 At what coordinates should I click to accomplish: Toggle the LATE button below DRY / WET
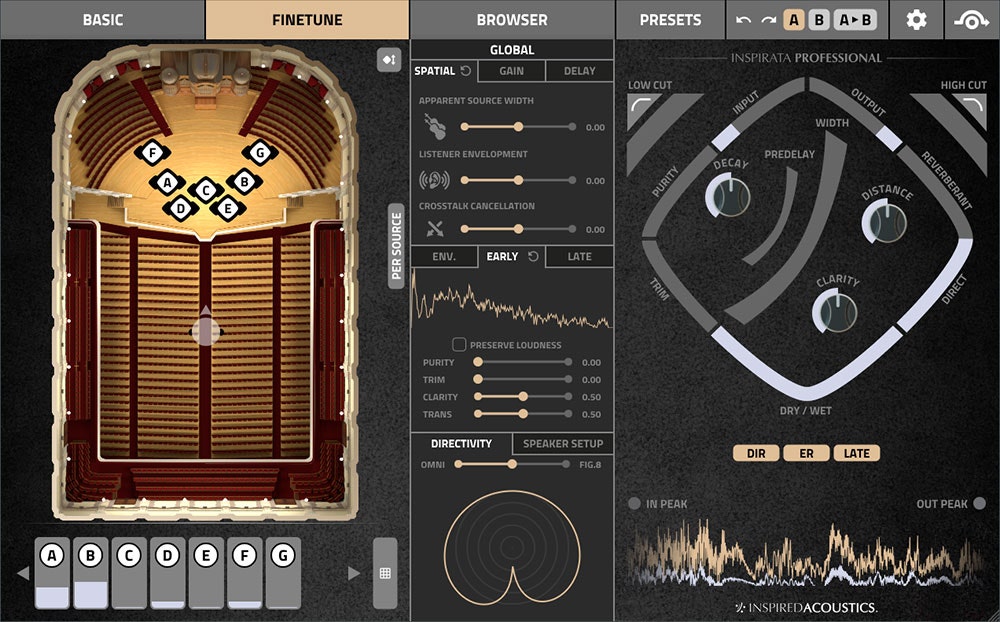point(857,453)
